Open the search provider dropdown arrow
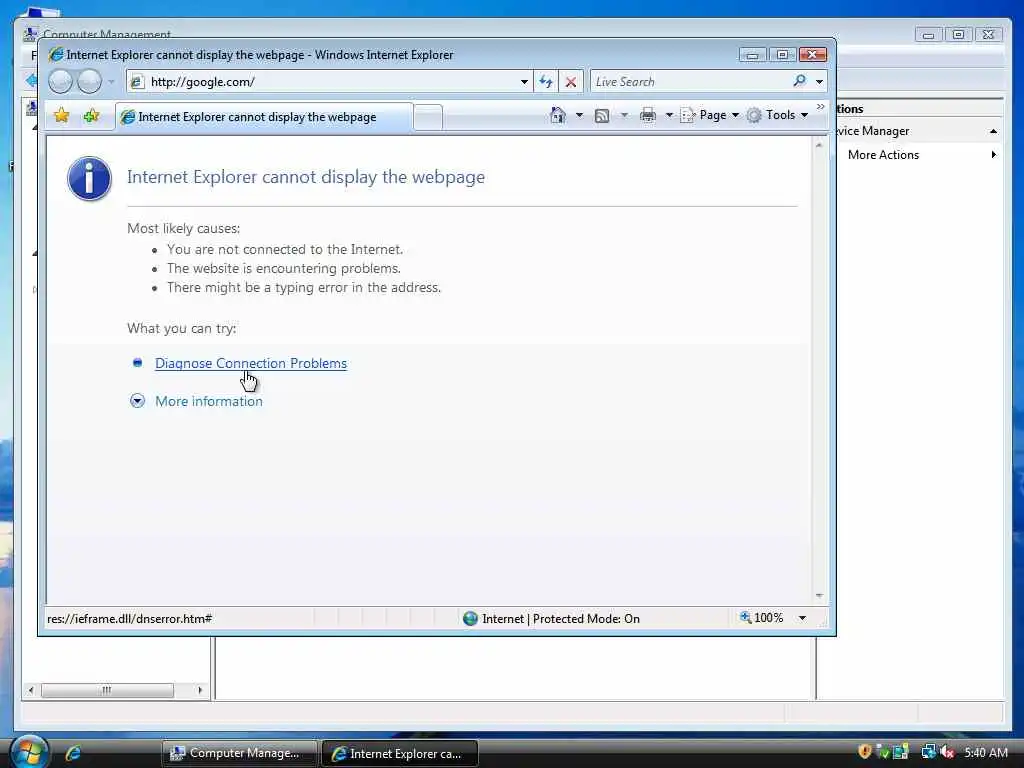Screen dimensions: 1024x768 819,82
